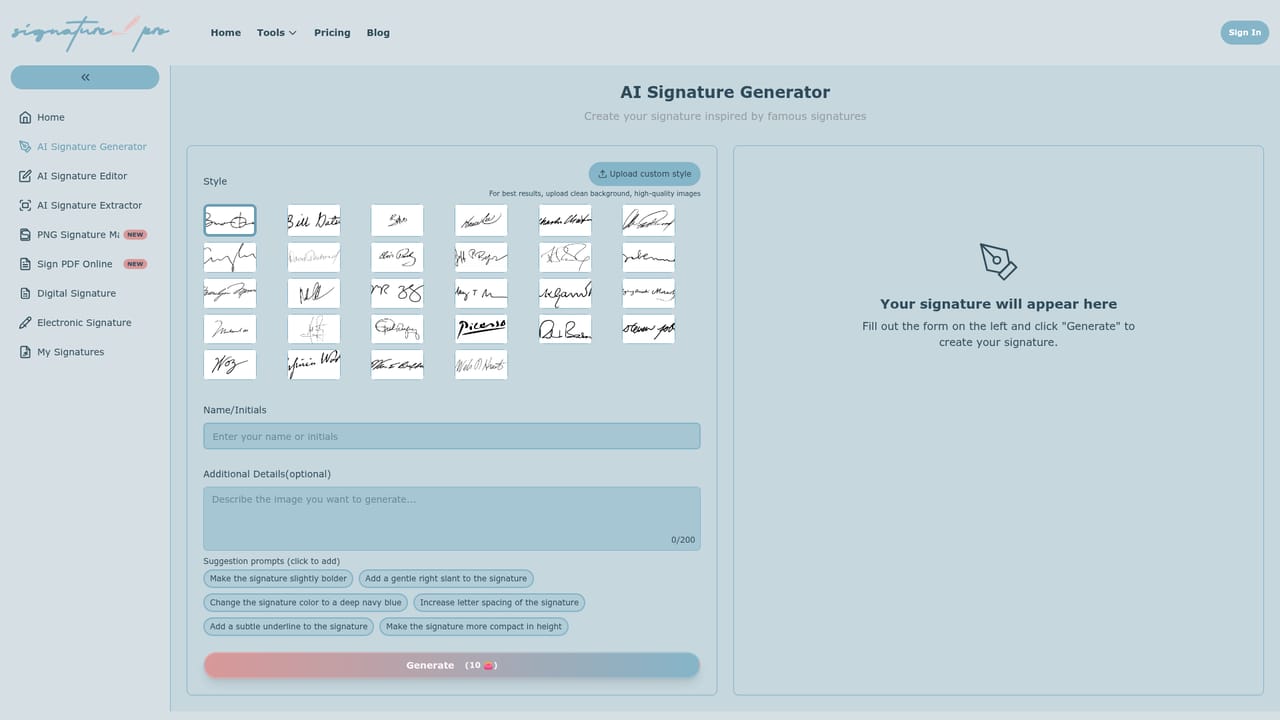Image resolution: width=1280 pixels, height=720 pixels.
Task: Choose the last signature style thumbnail in bottom row
Action: 481,365
